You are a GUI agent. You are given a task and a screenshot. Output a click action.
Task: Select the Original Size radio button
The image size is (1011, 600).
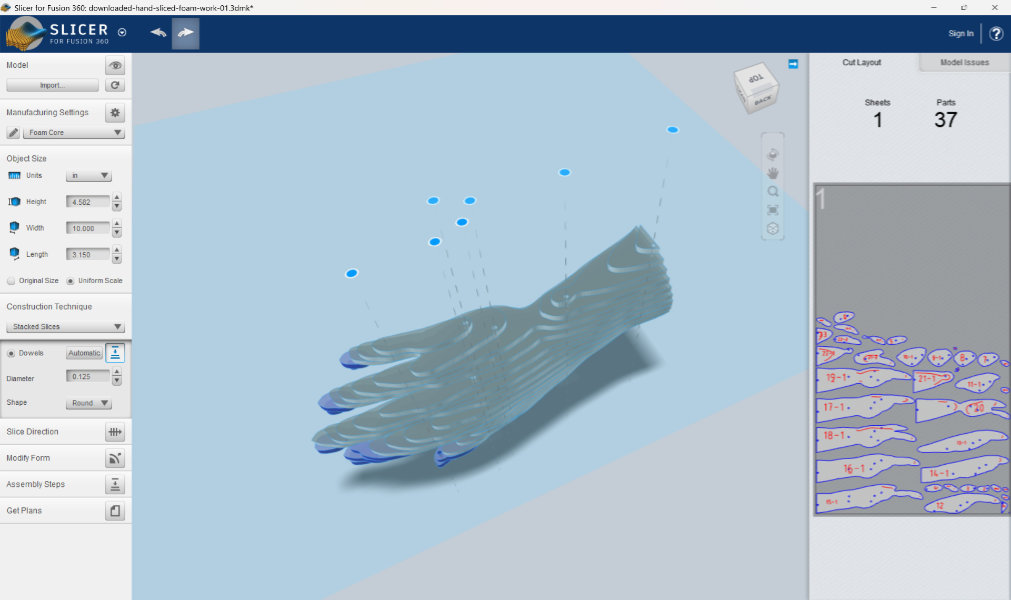click(11, 280)
